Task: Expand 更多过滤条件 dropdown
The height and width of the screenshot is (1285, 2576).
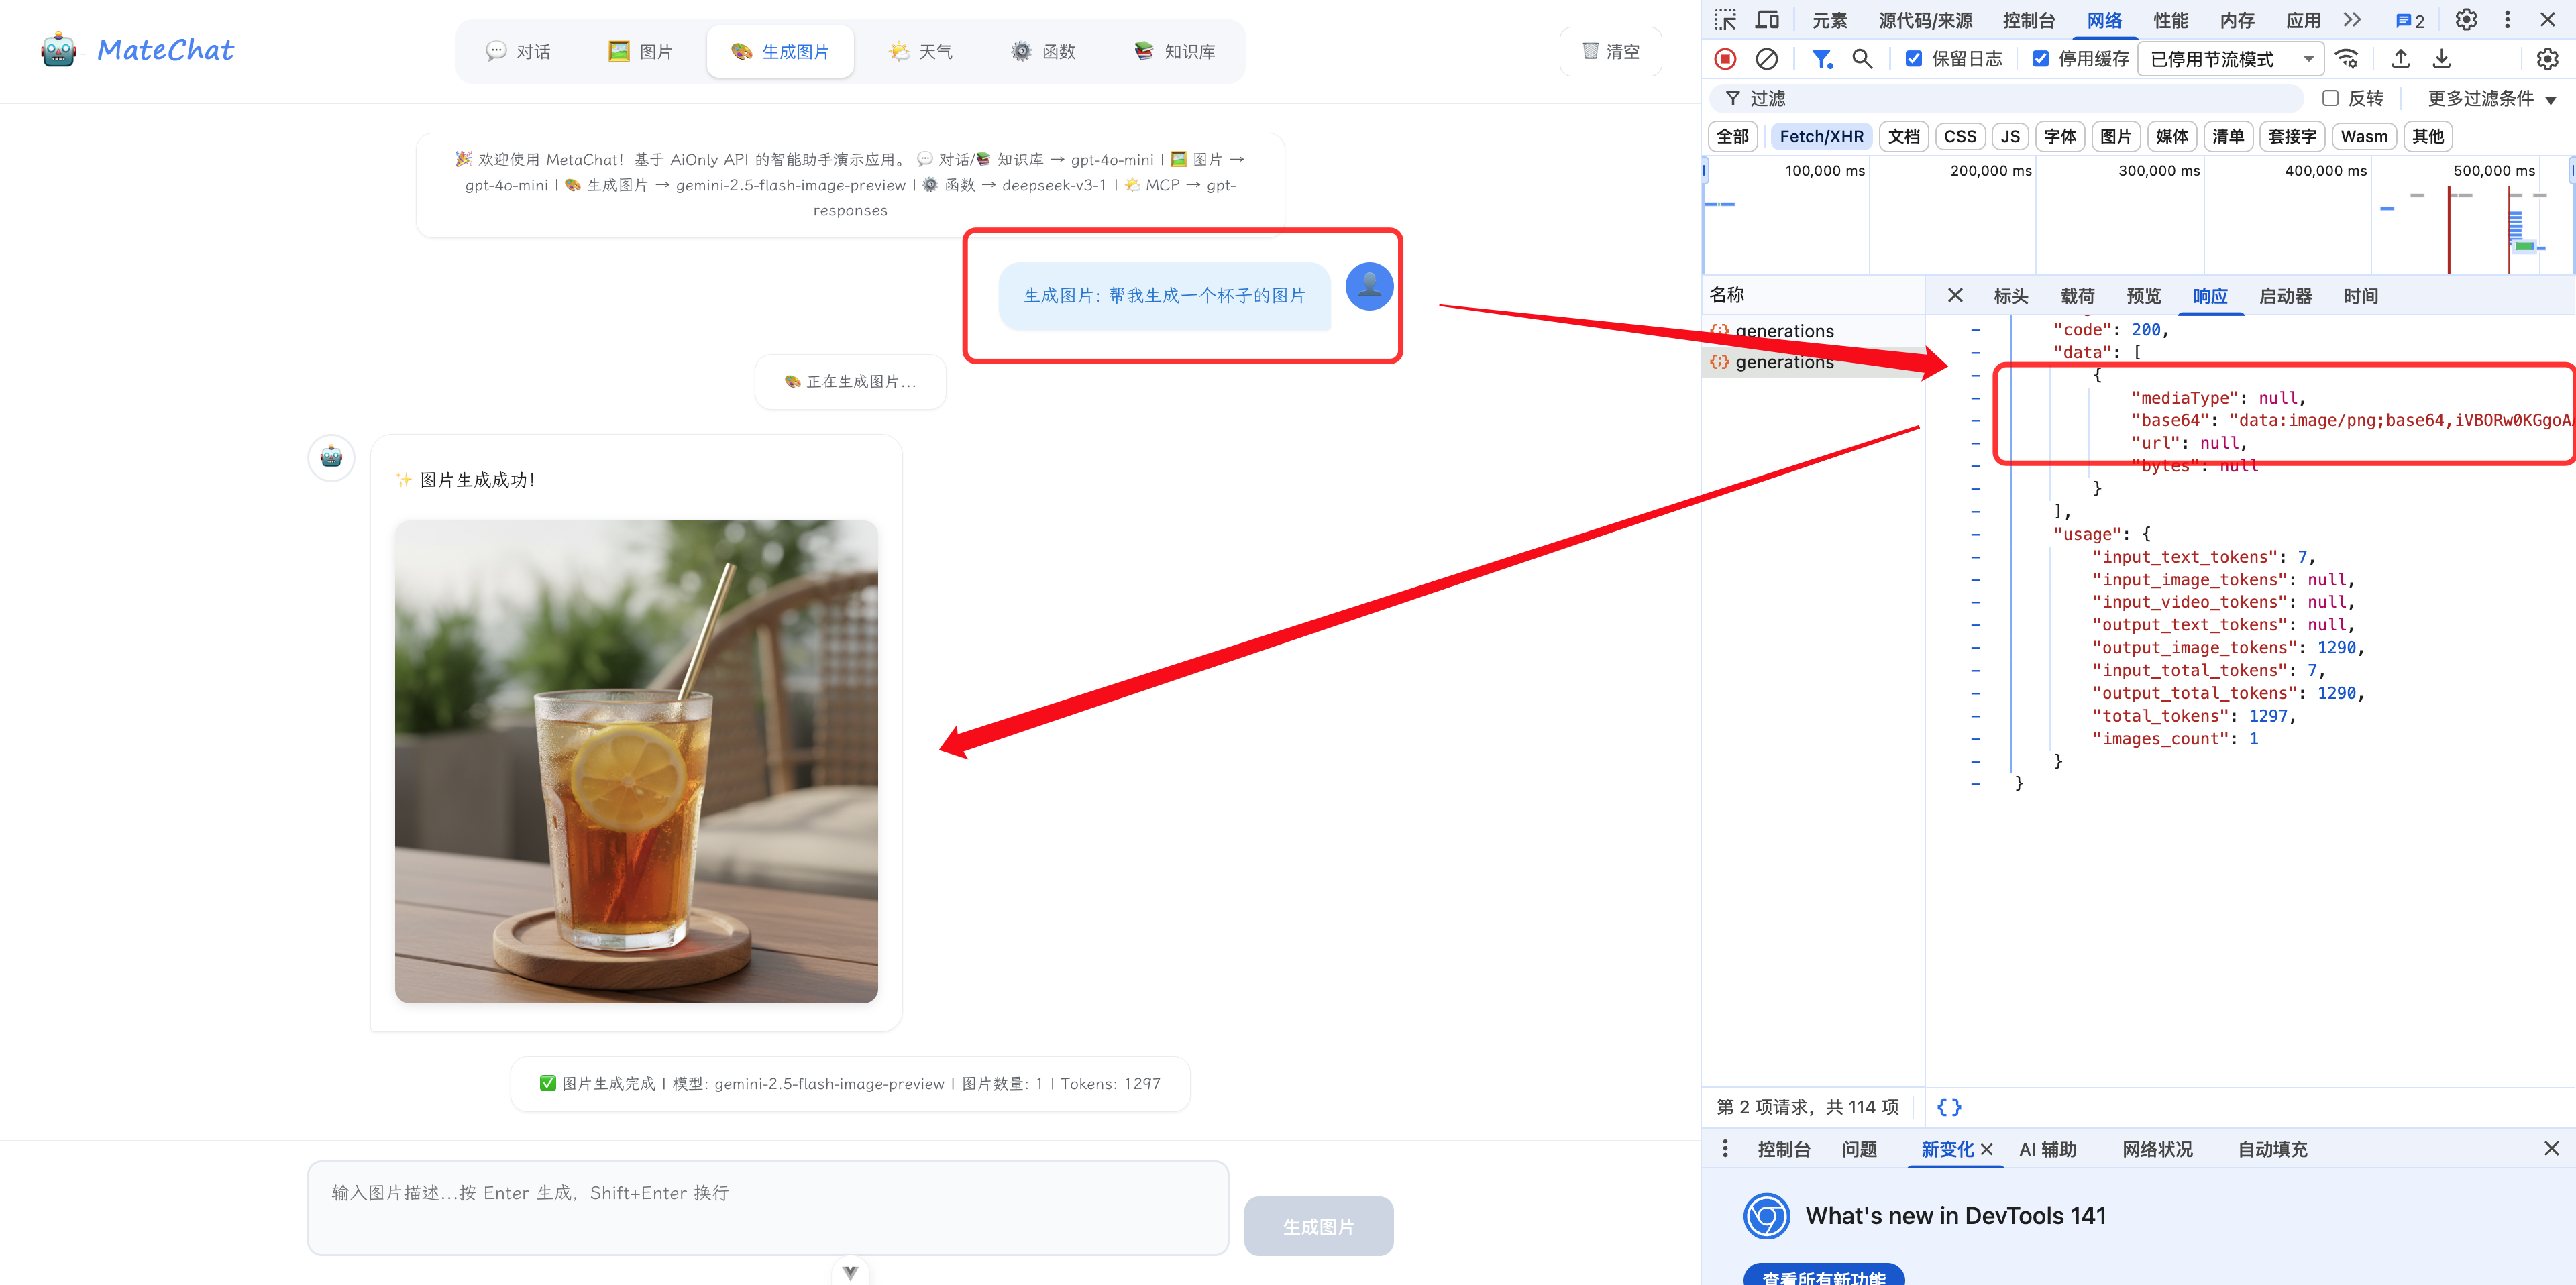Action: point(2491,98)
